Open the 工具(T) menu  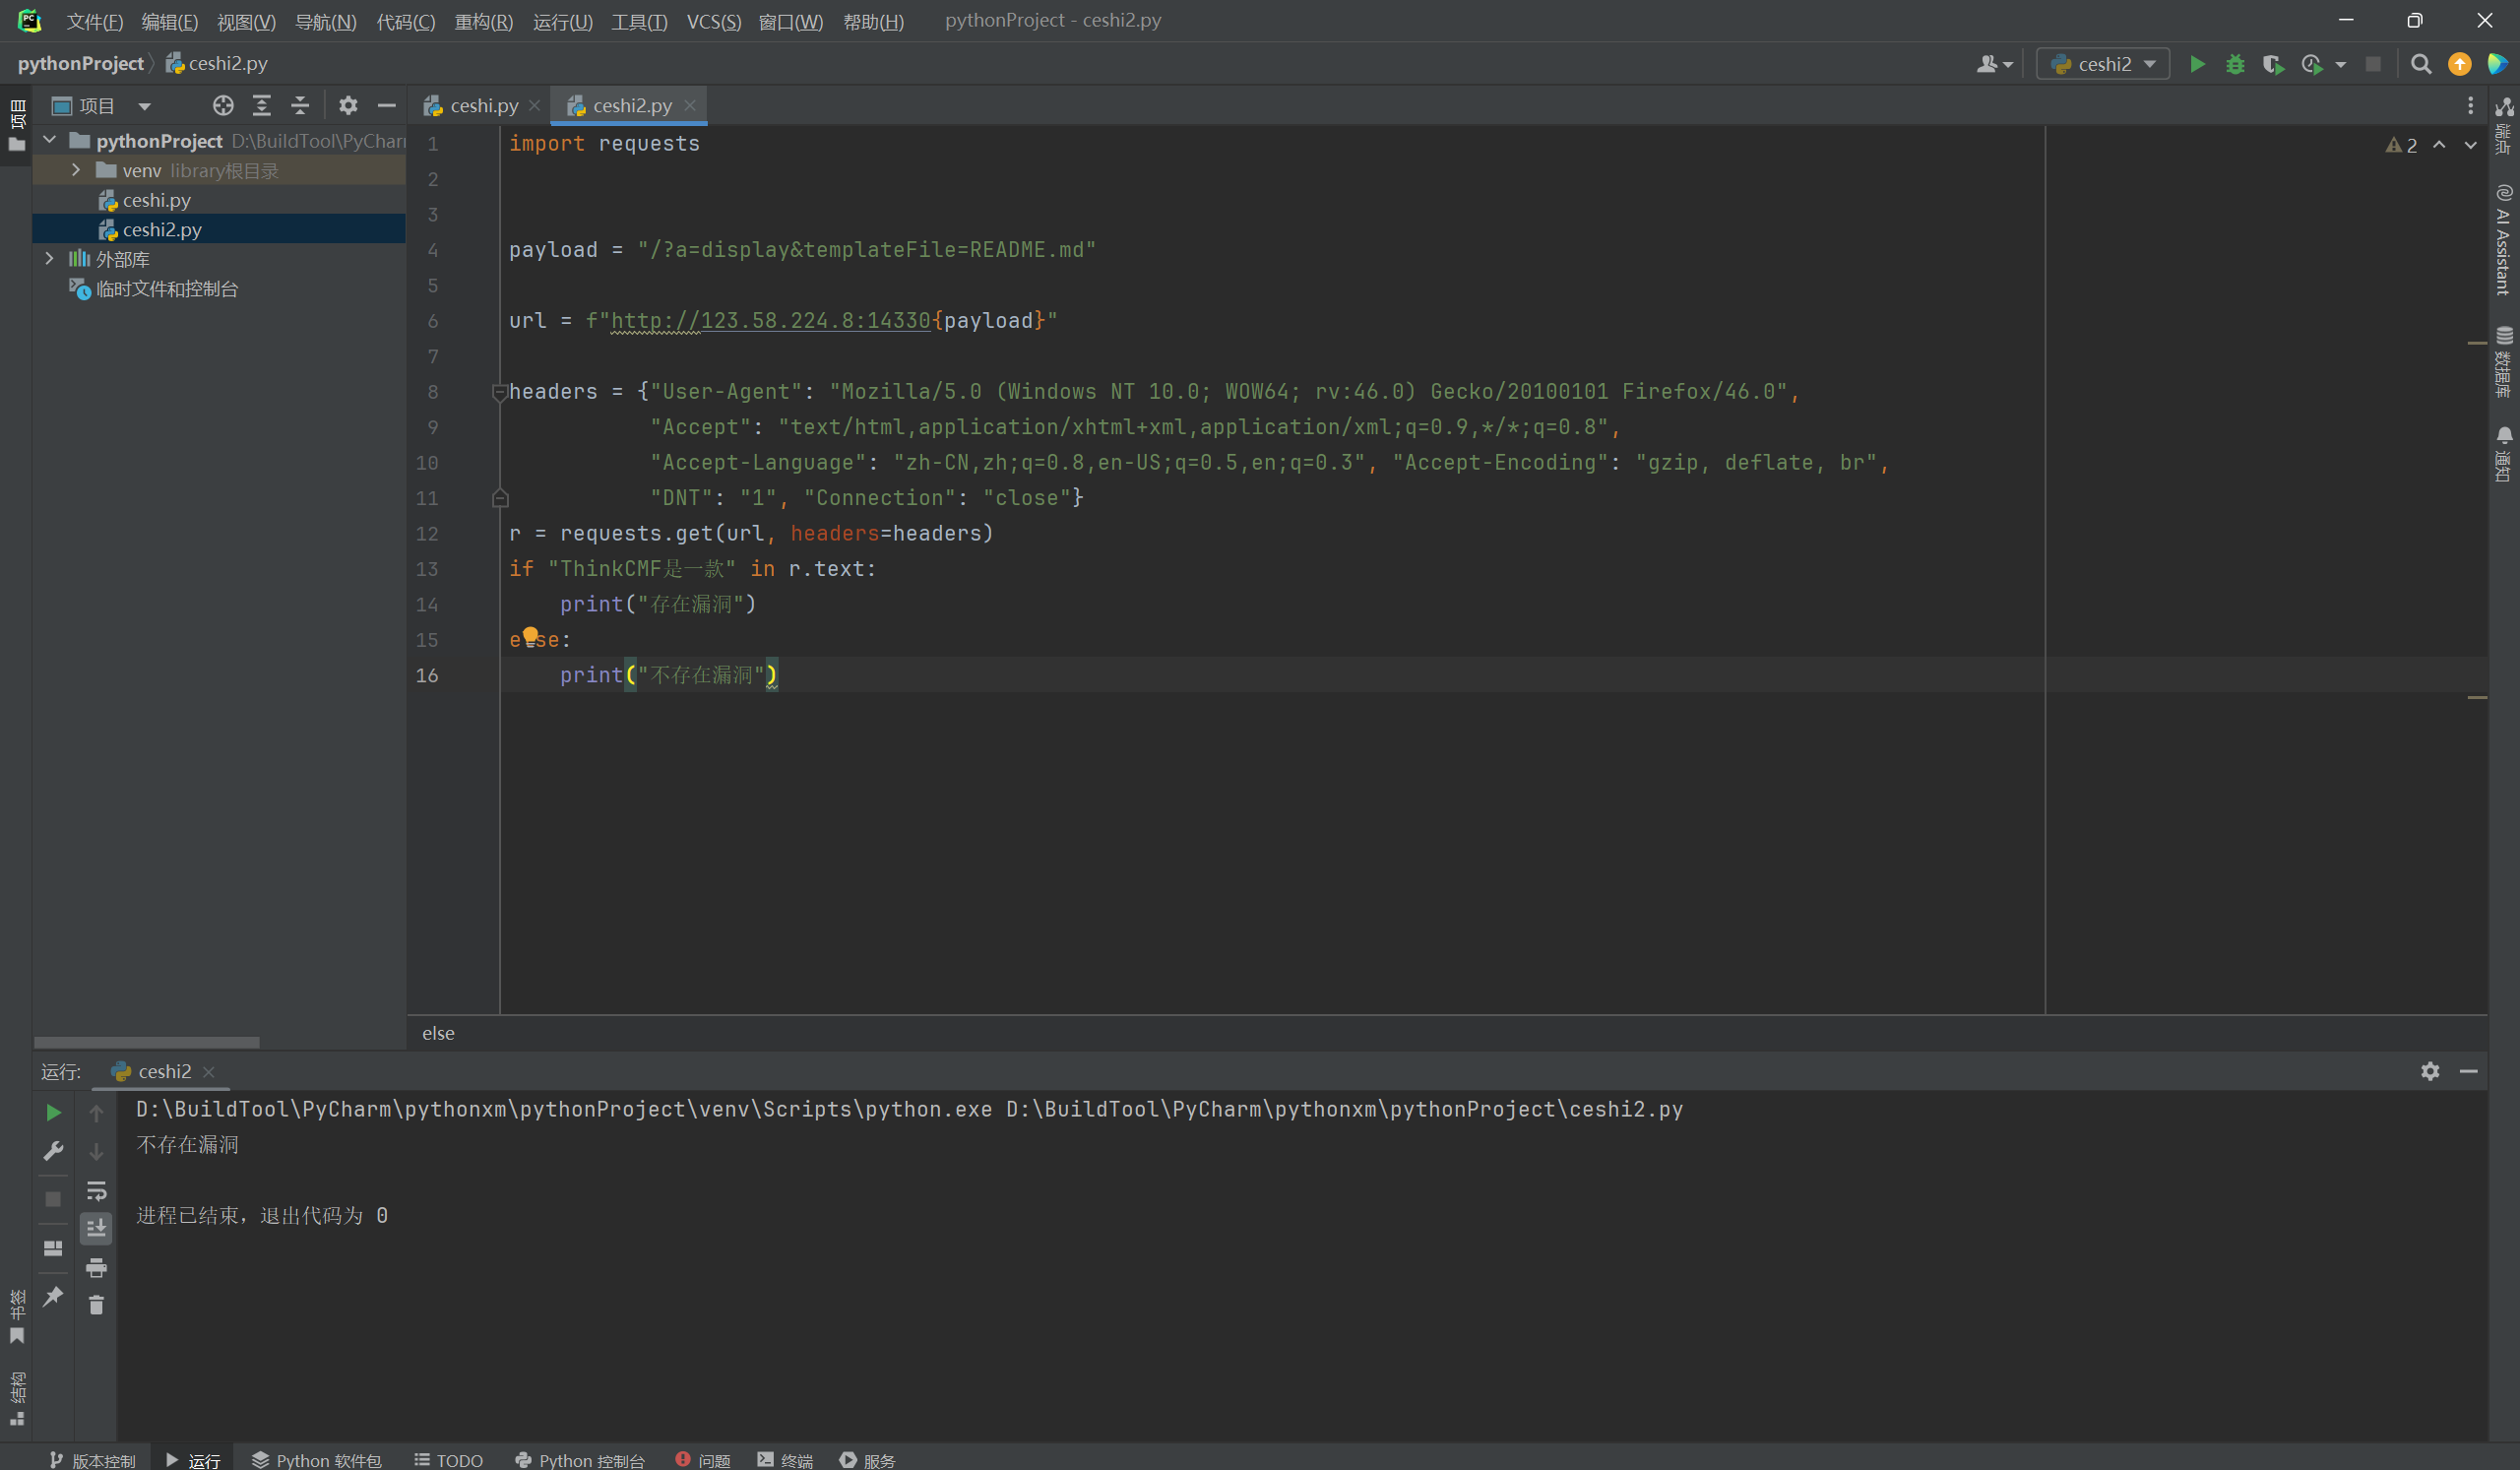click(639, 21)
